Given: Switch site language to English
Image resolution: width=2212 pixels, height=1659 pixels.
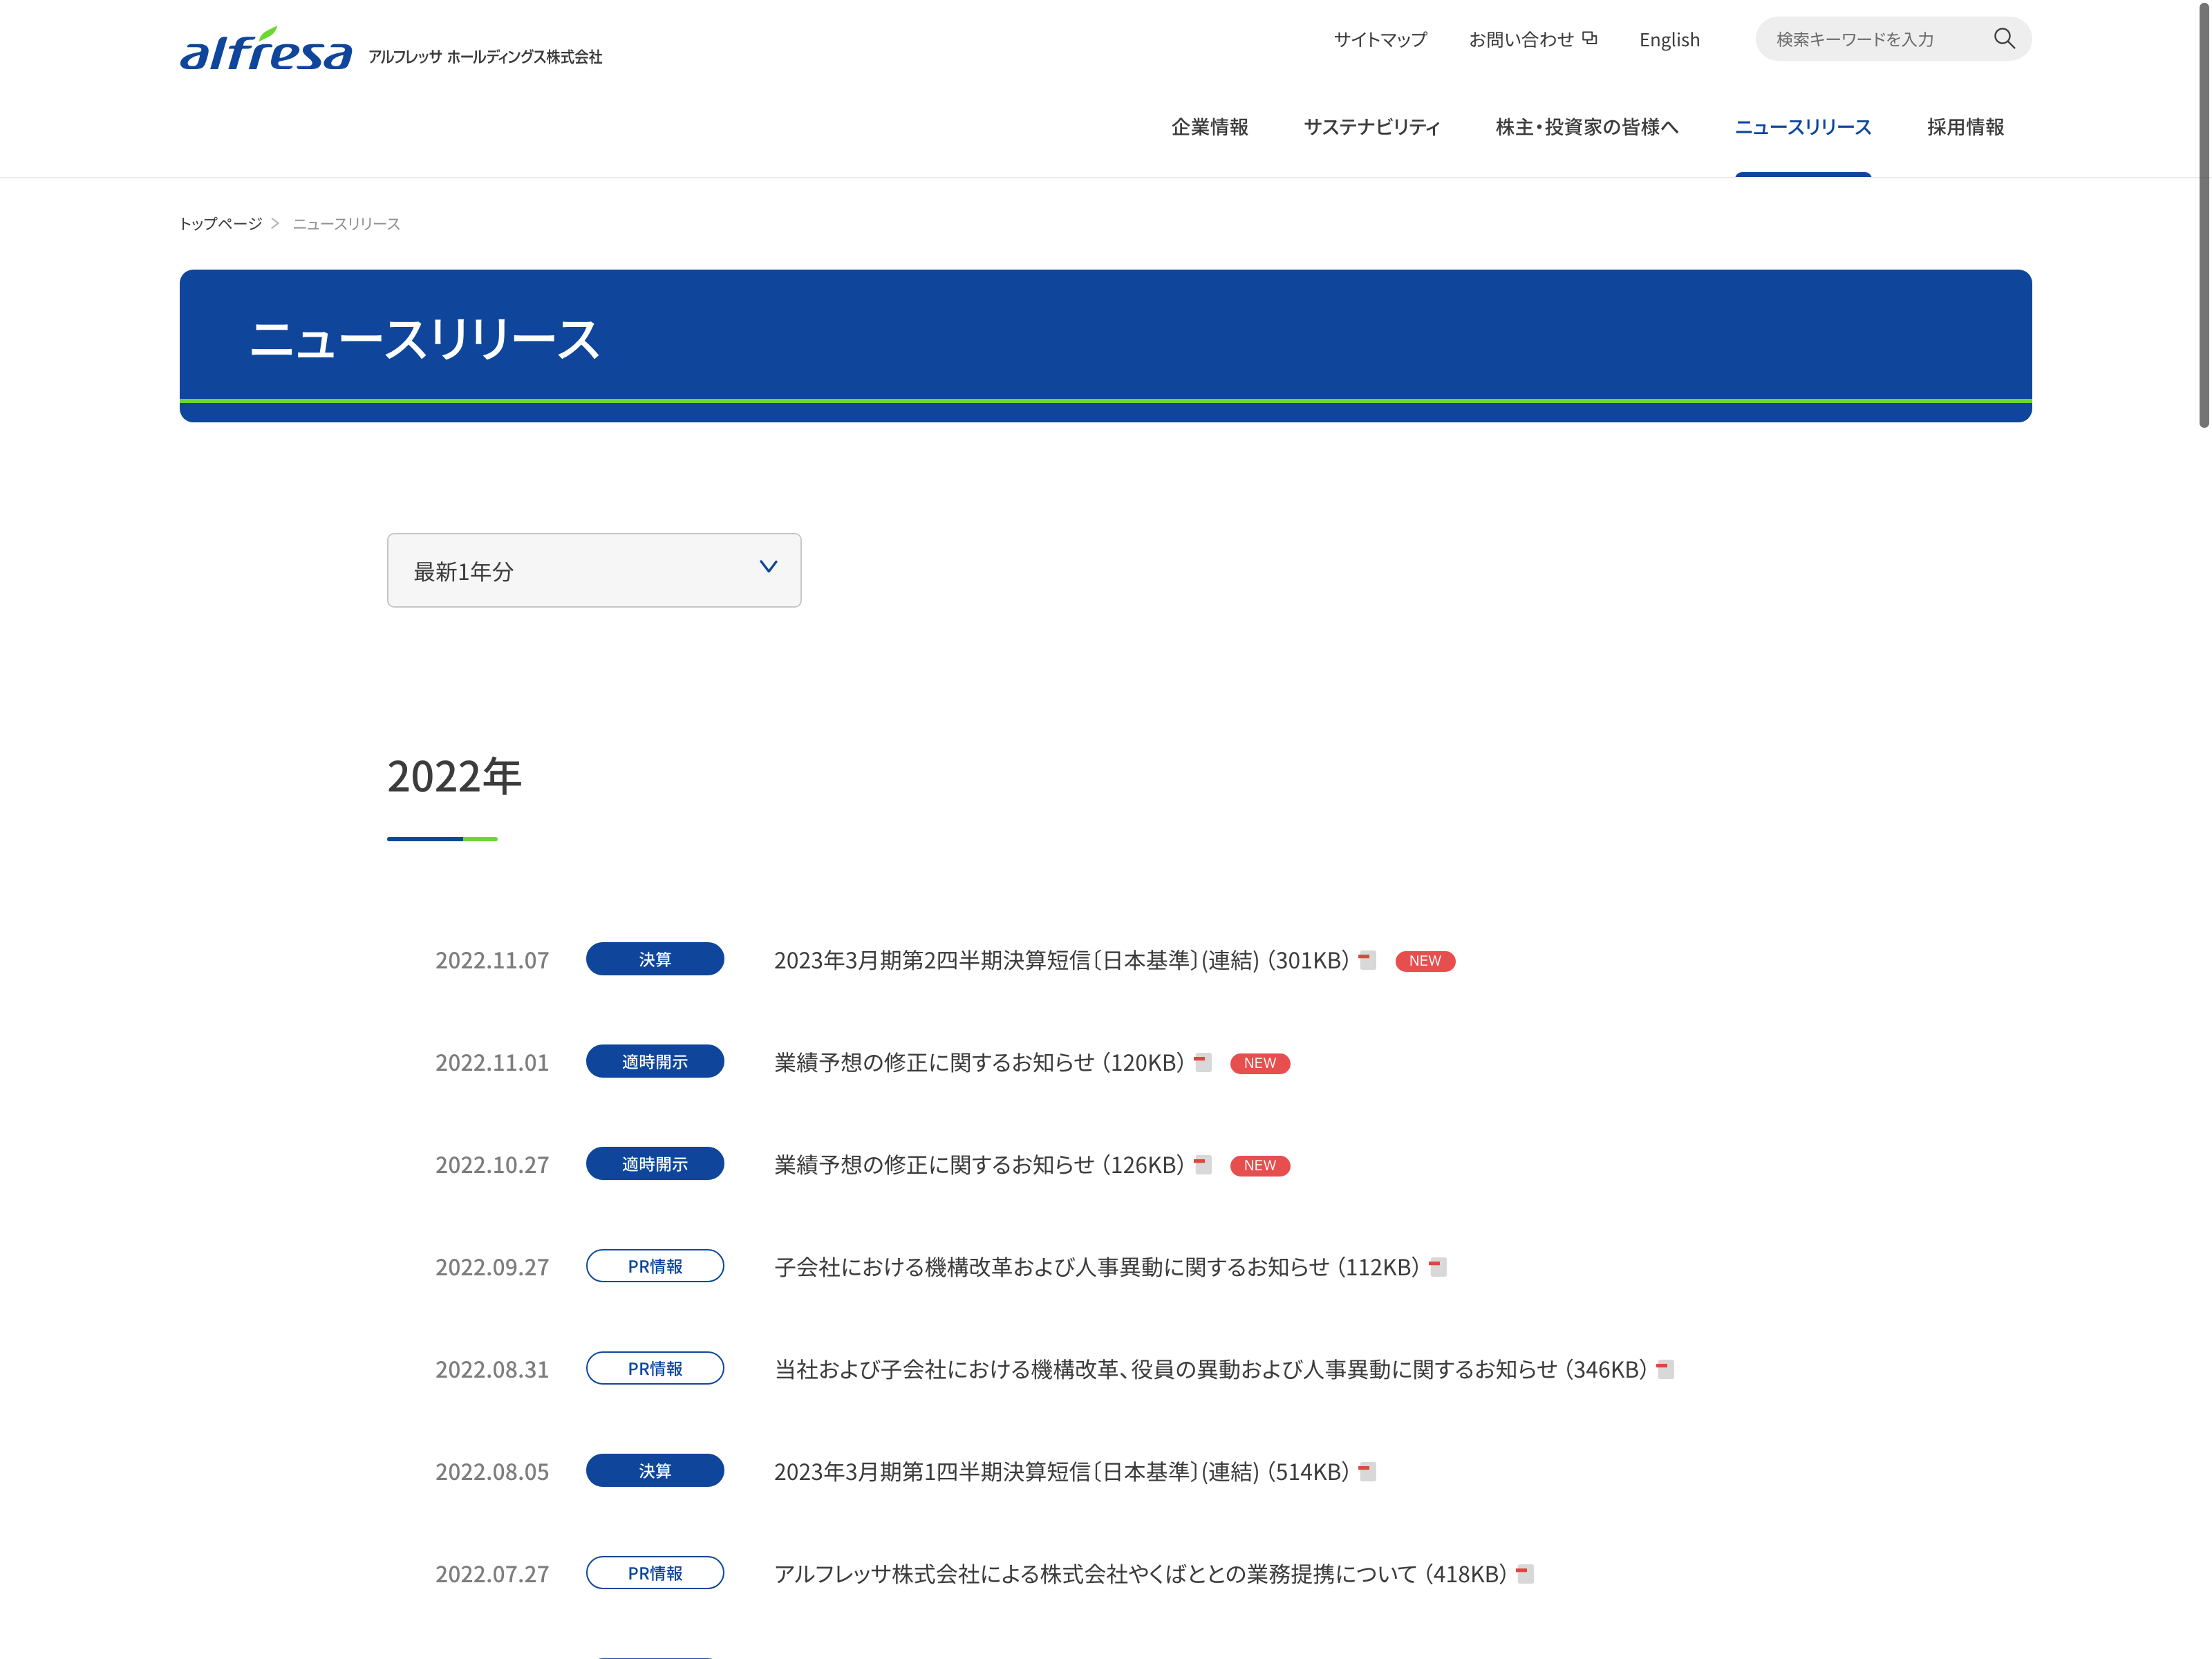Looking at the screenshot, I should (1669, 40).
